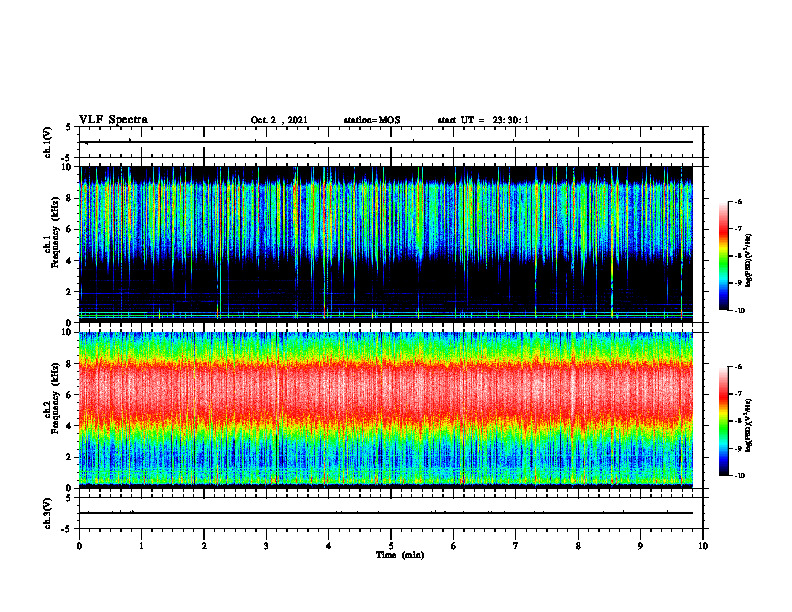Click inside the ch.1 spectrogram panel
The width and height of the screenshot is (792, 612).
pos(386,244)
